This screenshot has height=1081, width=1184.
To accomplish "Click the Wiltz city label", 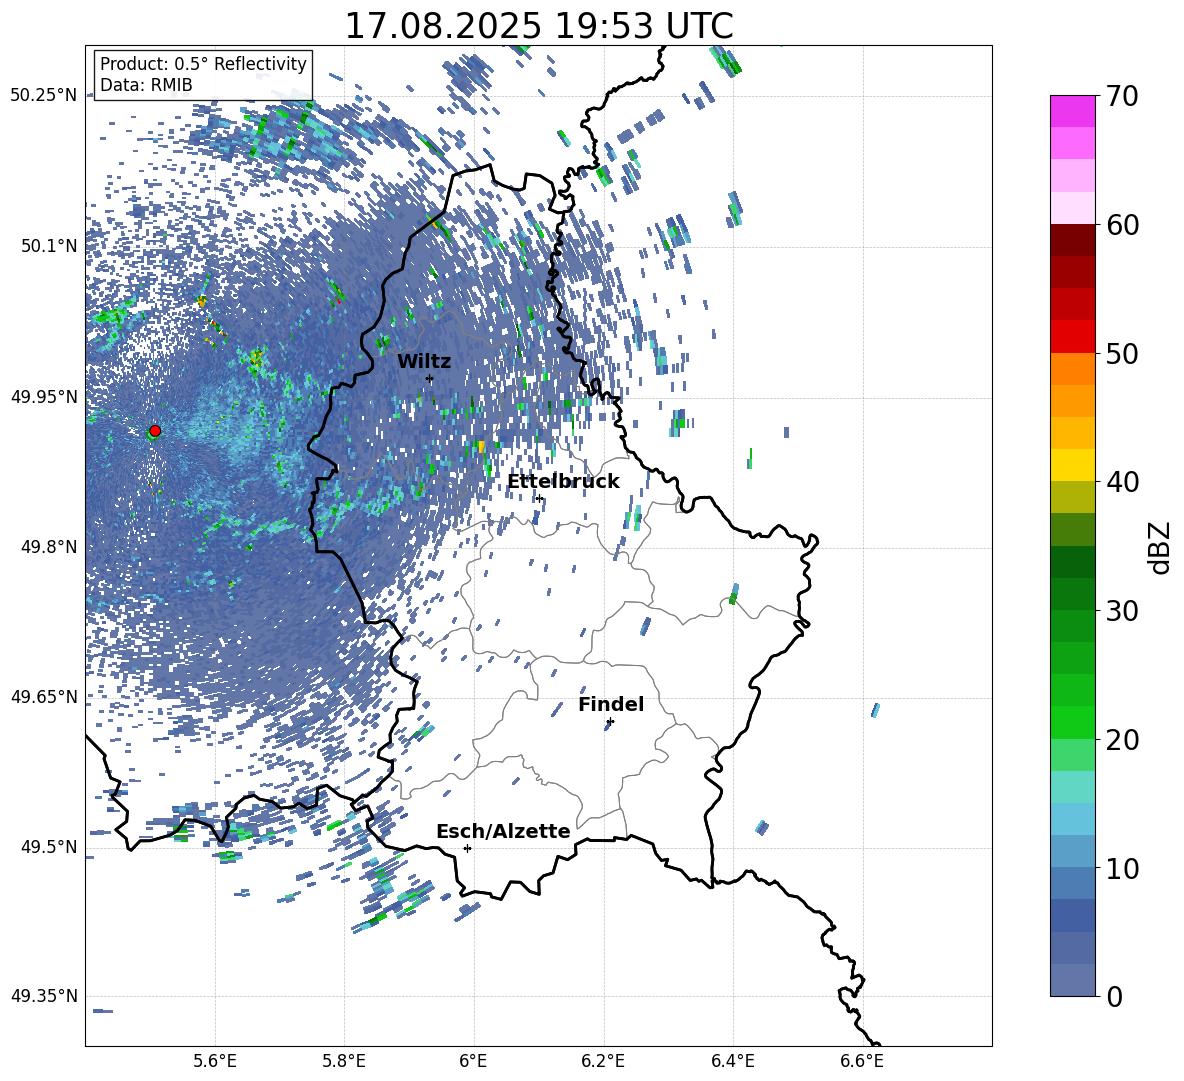I will [424, 361].
